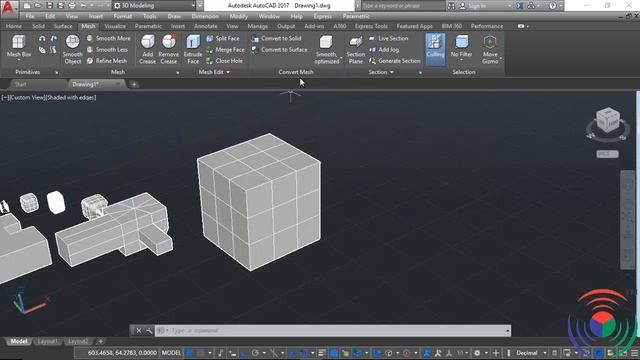Click the Refine Mesh tool
Viewport: 640px width, 360px height.
tap(107, 61)
